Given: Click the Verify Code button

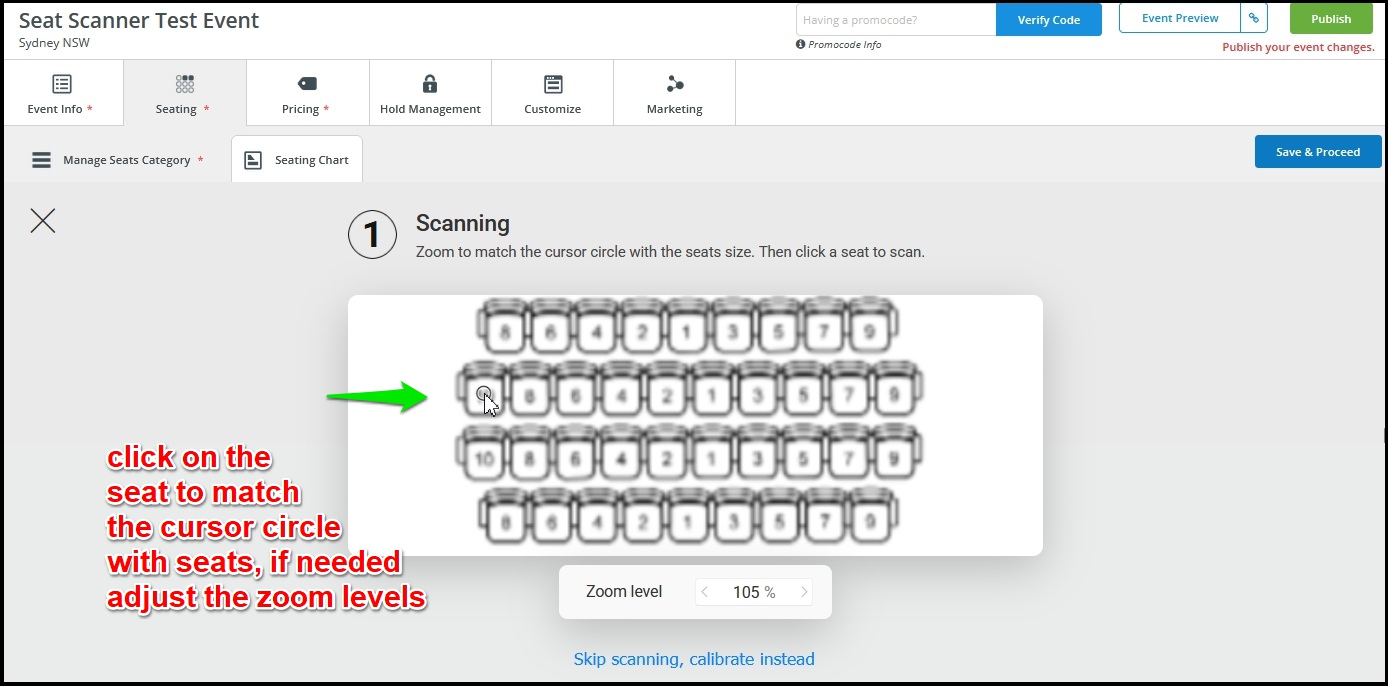Looking at the screenshot, I should point(1049,20).
